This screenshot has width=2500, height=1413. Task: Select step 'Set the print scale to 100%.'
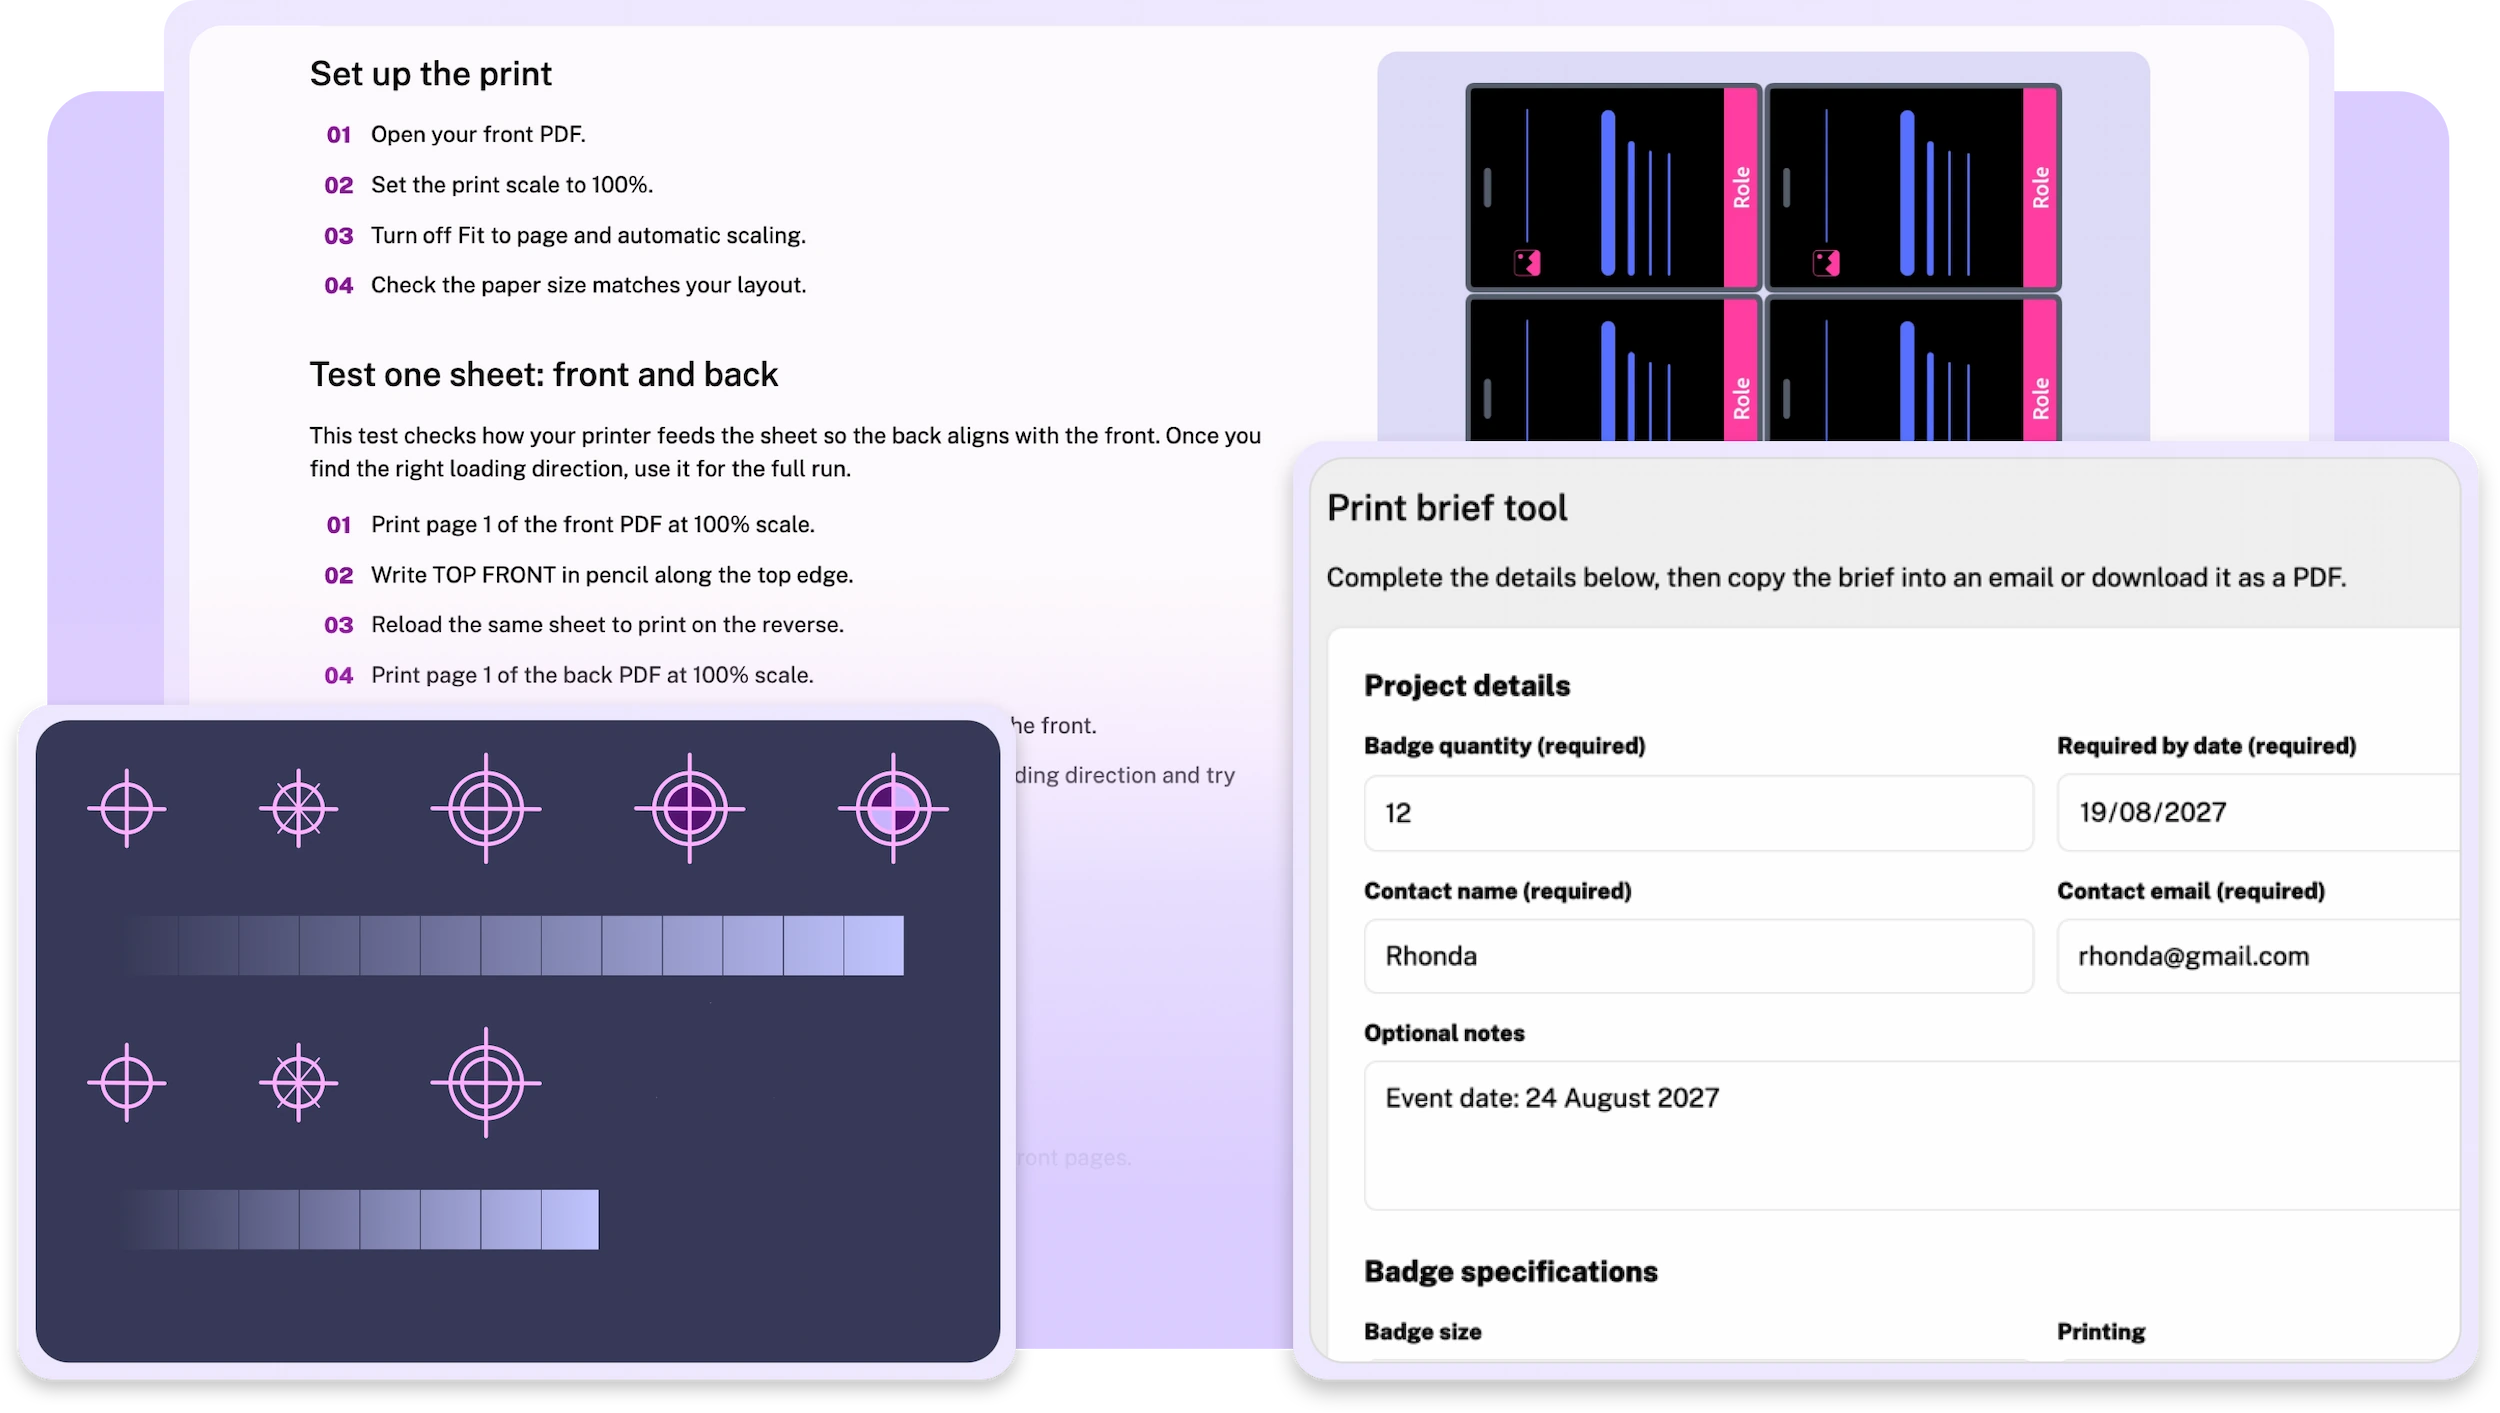[512, 185]
